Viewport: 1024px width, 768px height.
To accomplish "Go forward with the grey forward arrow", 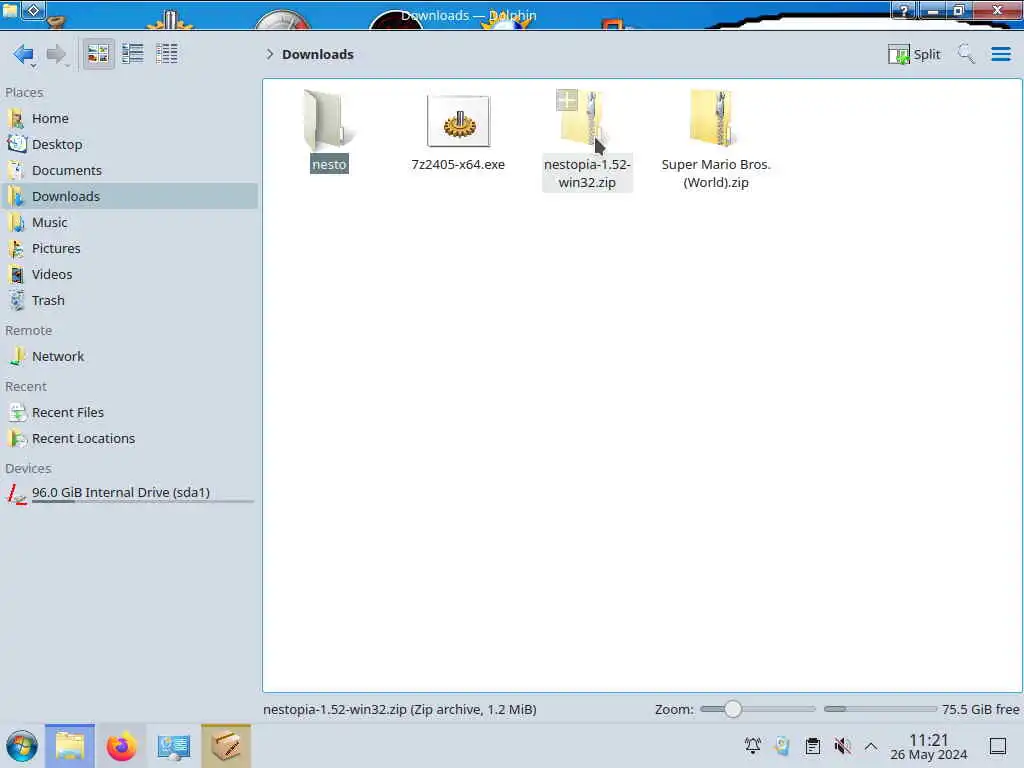I will click(x=57, y=54).
